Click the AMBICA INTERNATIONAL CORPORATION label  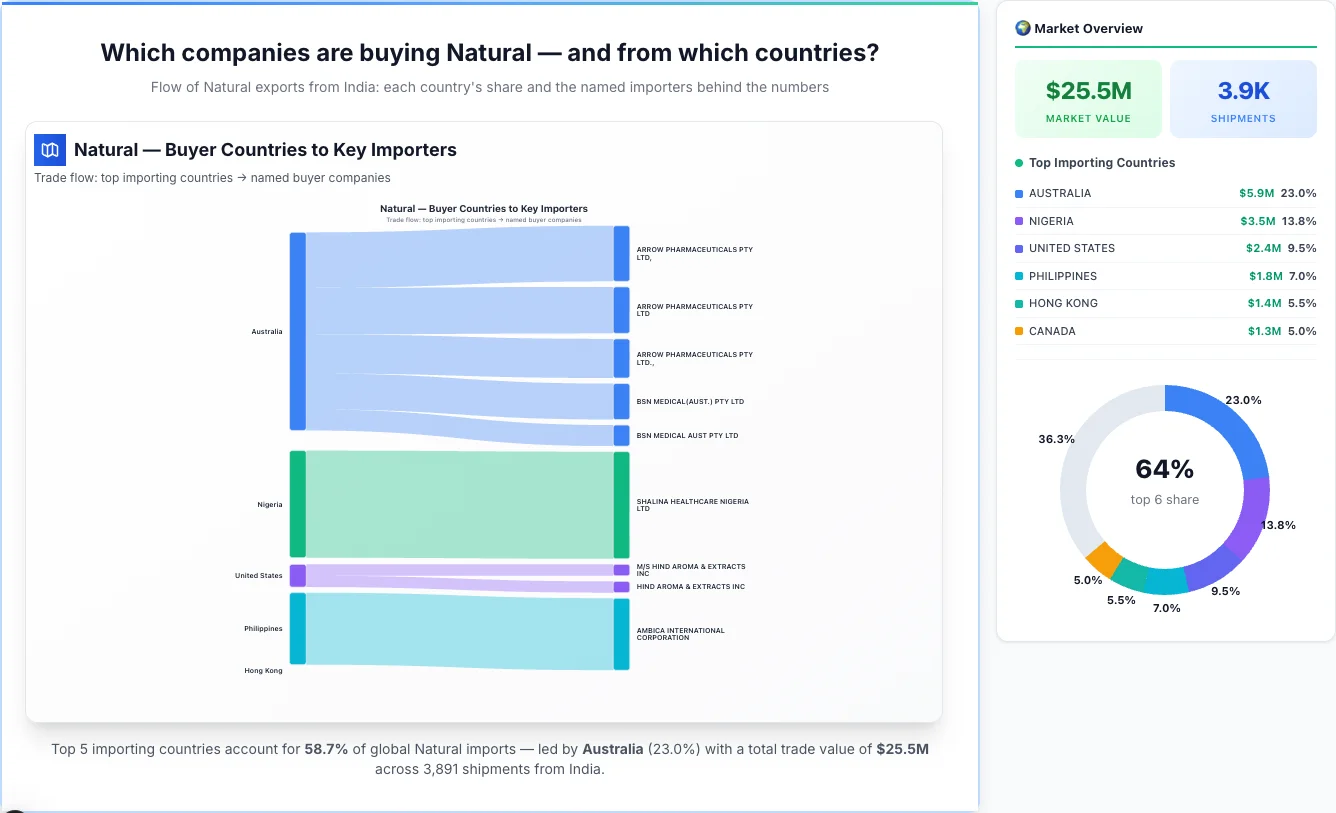(x=681, y=634)
